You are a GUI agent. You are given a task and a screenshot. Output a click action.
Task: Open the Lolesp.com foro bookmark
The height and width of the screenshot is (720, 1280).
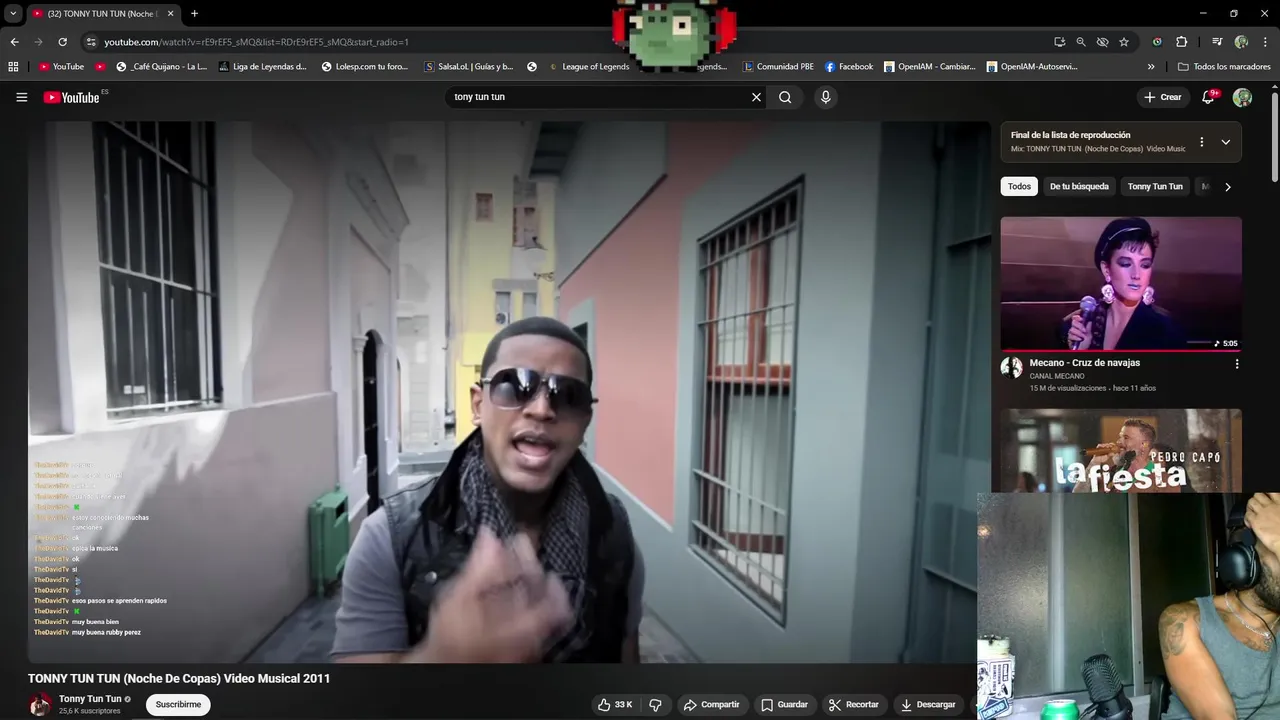click(x=365, y=67)
